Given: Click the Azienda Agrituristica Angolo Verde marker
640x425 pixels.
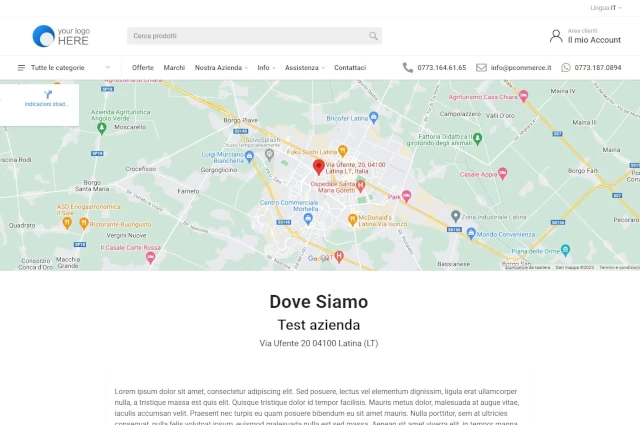Looking at the screenshot, I should tap(102, 128).
